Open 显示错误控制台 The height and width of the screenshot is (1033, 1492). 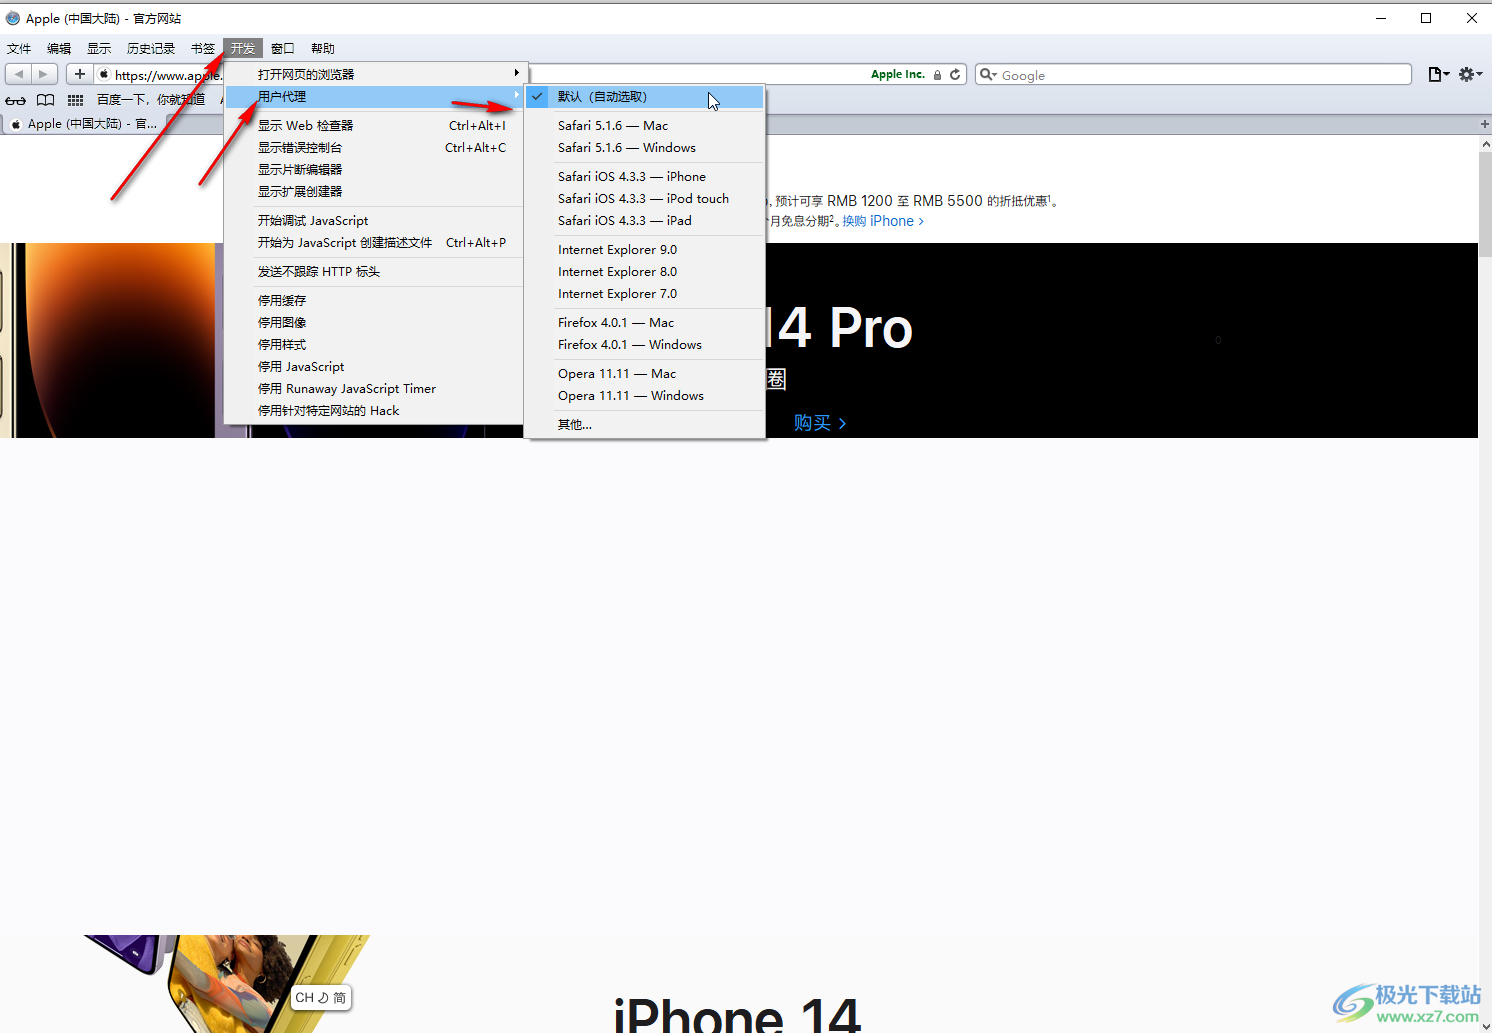tap(375, 147)
